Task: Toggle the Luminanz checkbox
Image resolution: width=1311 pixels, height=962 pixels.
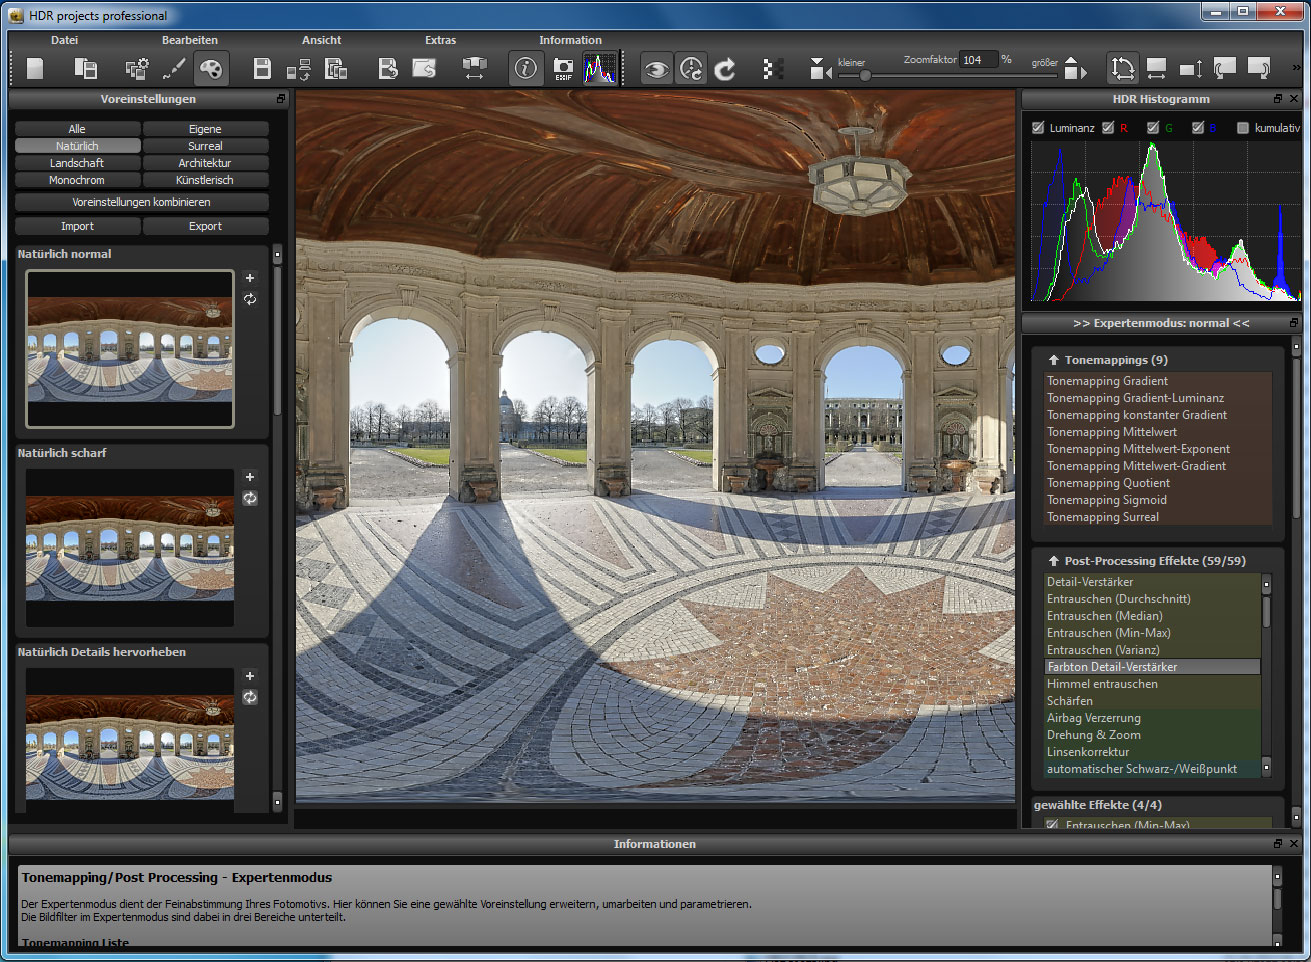Action: coord(1038,128)
